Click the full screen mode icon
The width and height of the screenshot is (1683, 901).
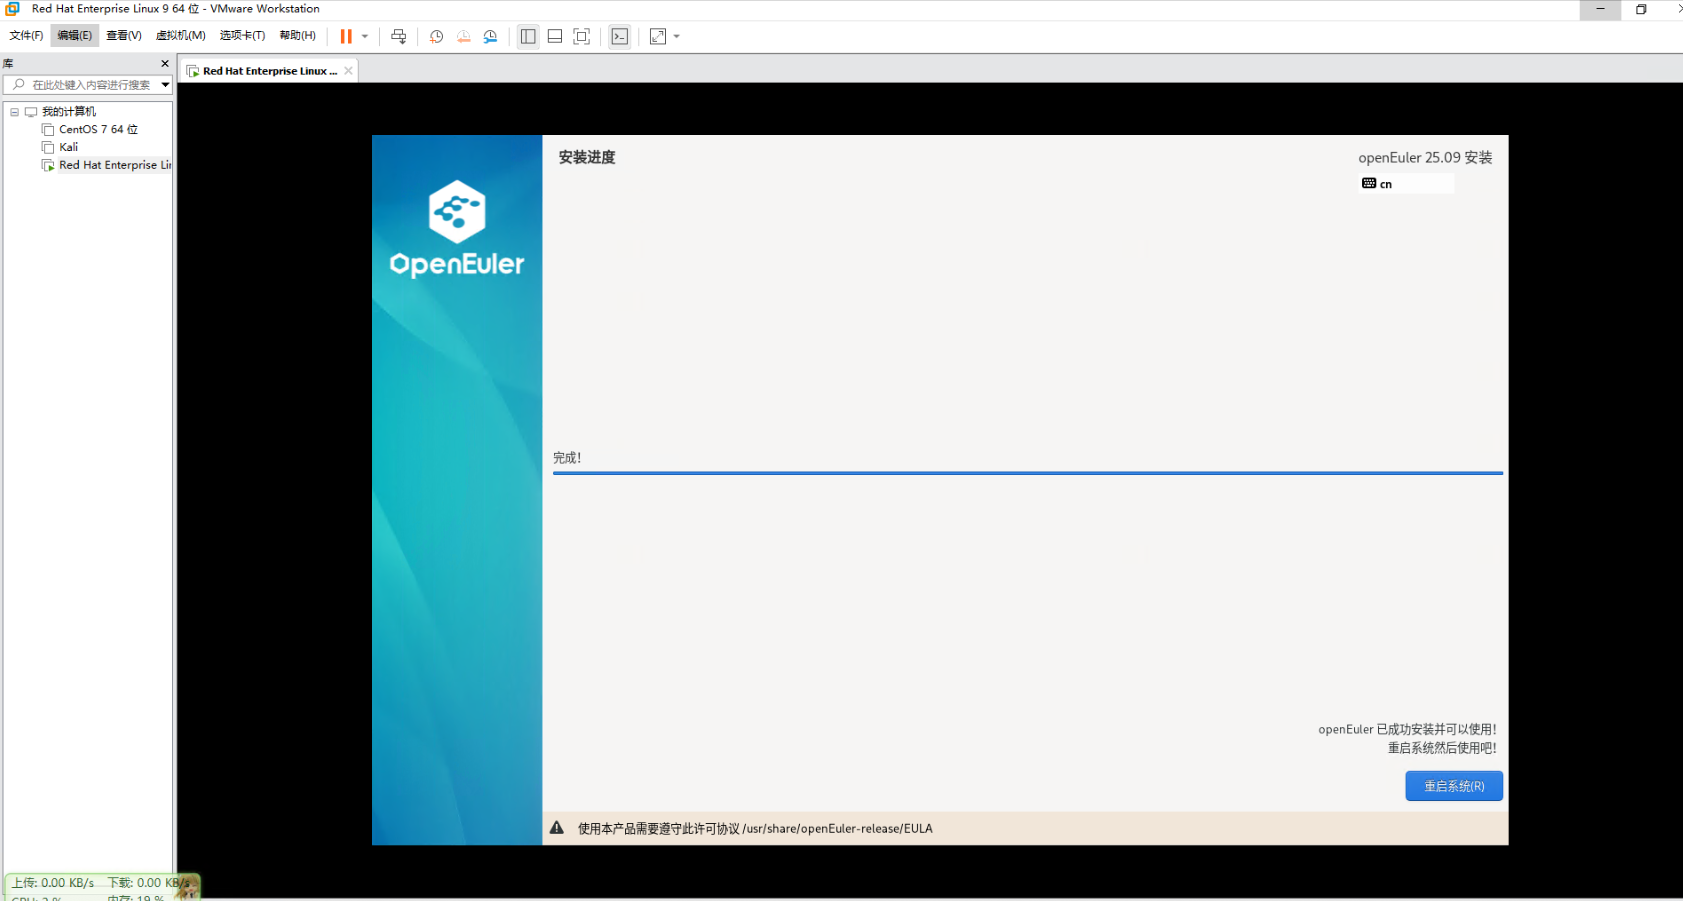(582, 36)
